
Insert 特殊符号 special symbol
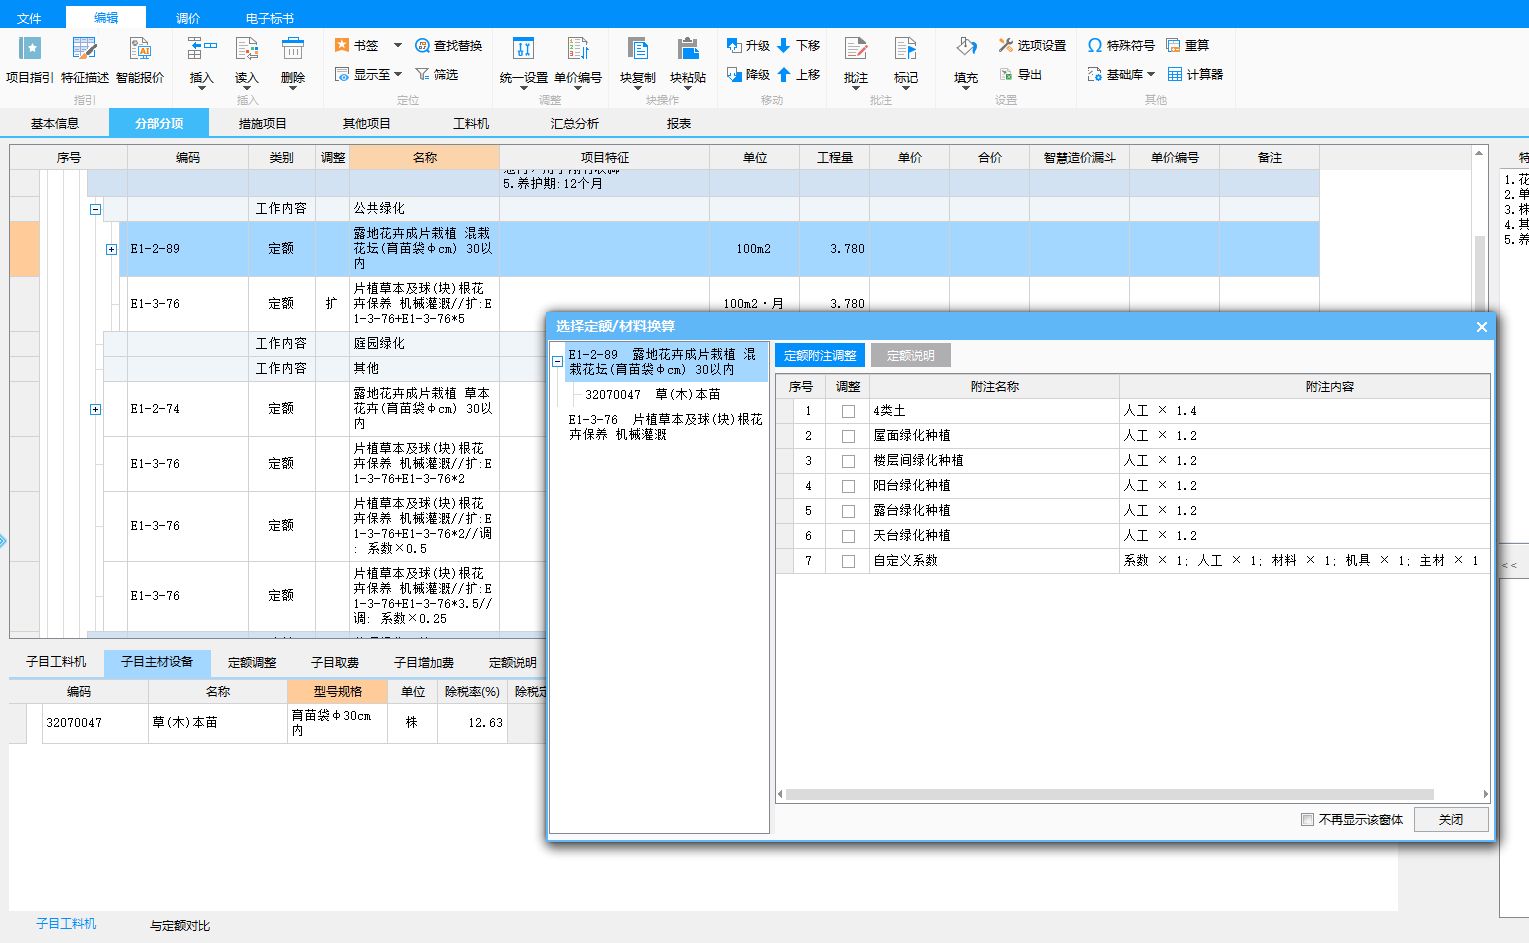[x=1121, y=46]
